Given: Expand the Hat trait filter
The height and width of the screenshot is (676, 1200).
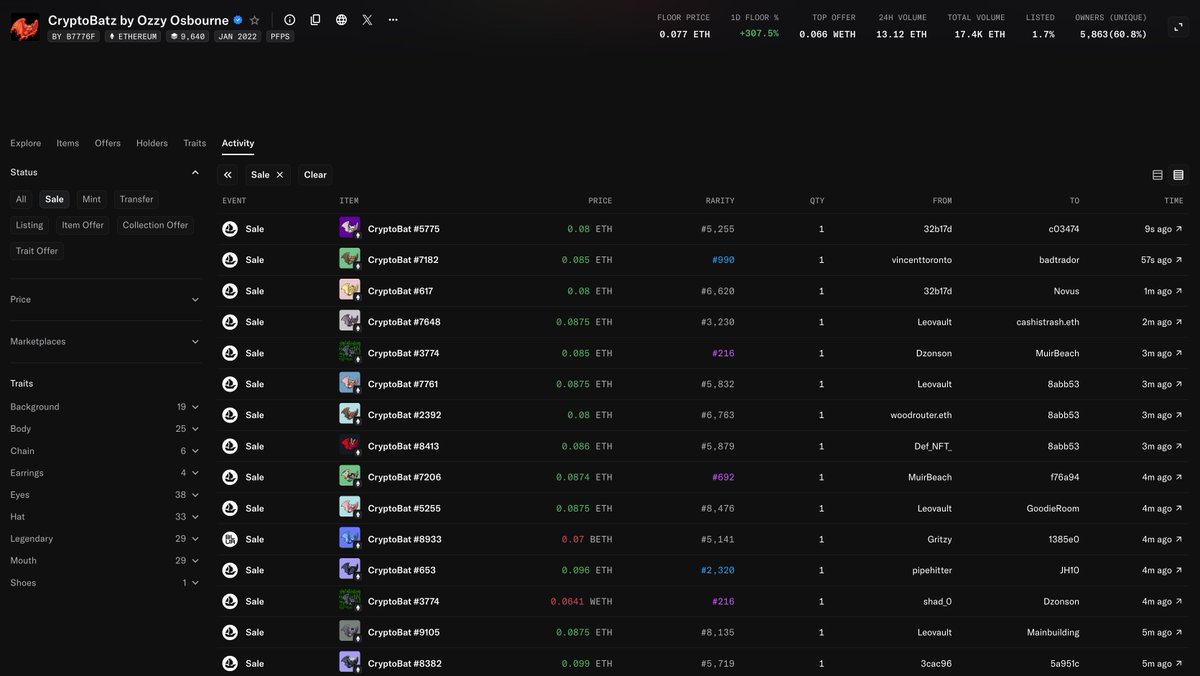Looking at the screenshot, I should pyautogui.click(x=104, y=517).
